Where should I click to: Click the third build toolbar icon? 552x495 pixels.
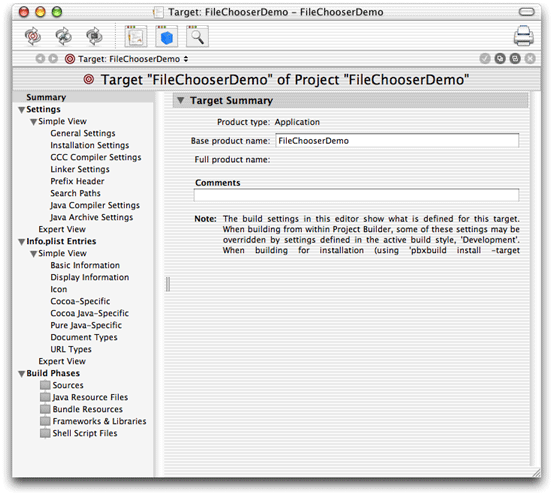point(94,36)
